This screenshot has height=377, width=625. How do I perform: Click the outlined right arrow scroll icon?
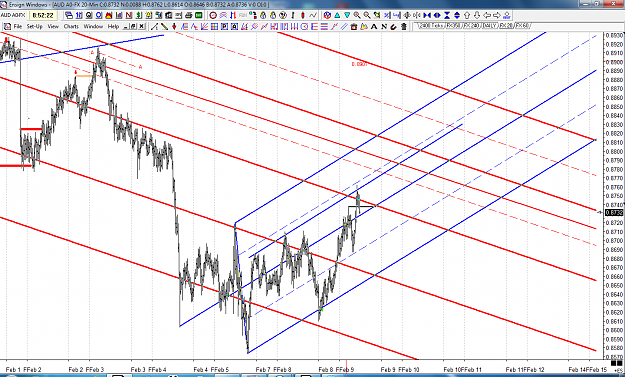click(x=497, y=15)
